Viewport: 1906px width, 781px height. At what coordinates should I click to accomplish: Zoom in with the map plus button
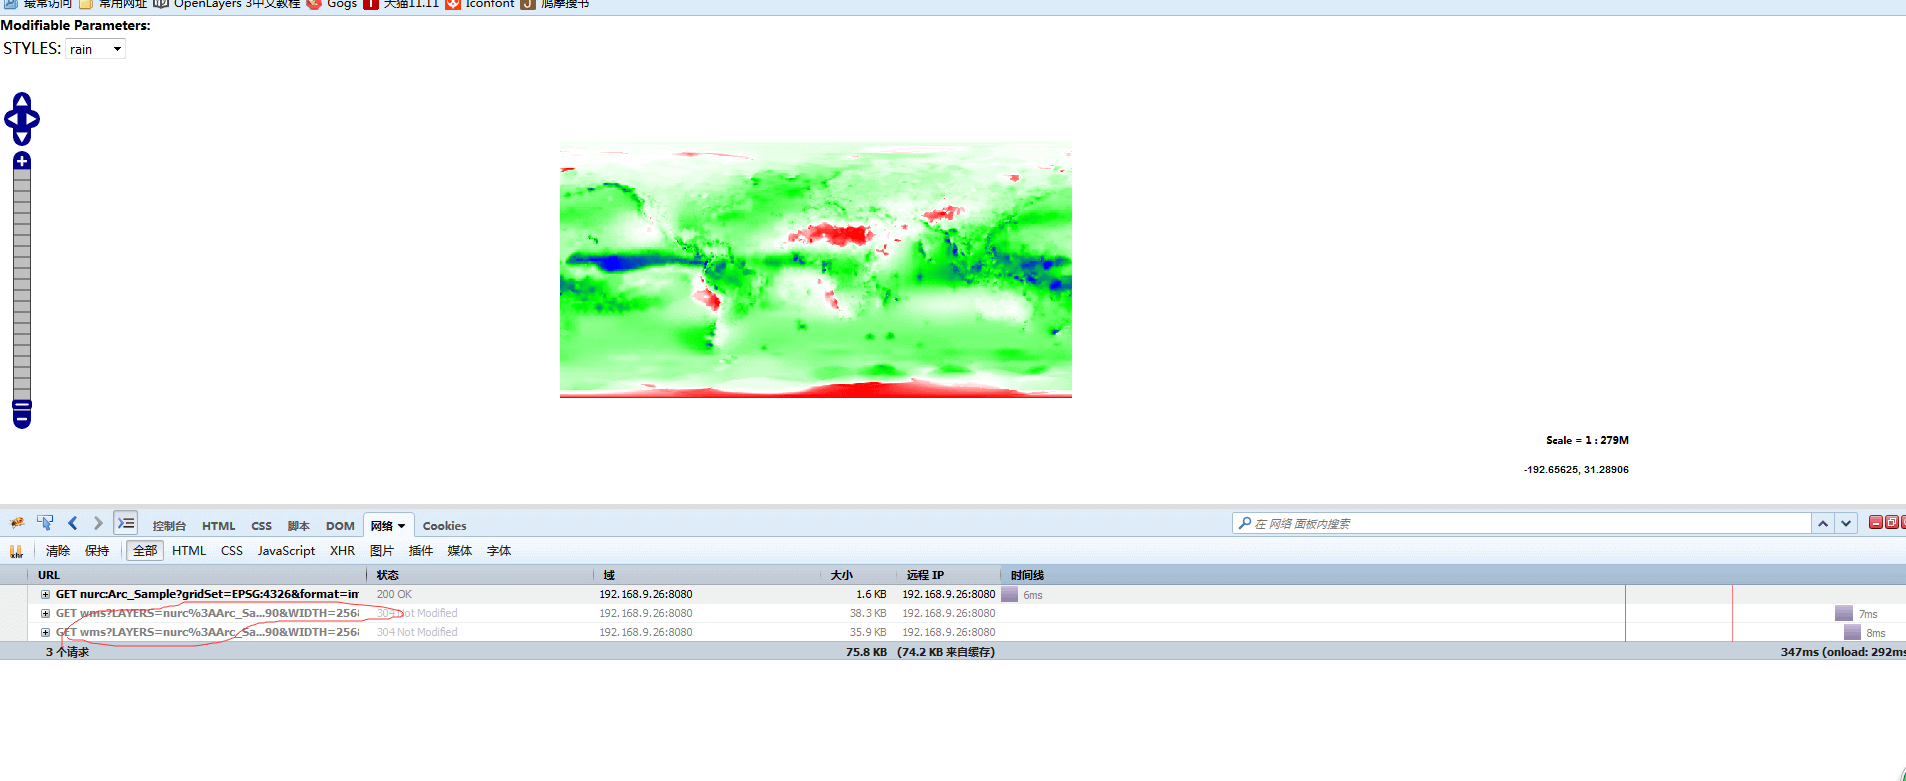pyautogui.click(x=22, y=161)
